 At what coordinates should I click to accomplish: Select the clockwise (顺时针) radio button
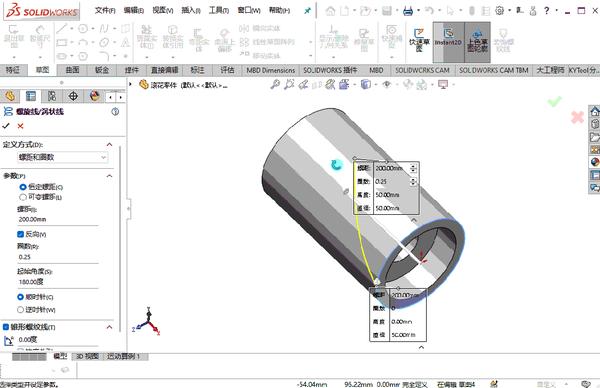(x=20, y=297)
